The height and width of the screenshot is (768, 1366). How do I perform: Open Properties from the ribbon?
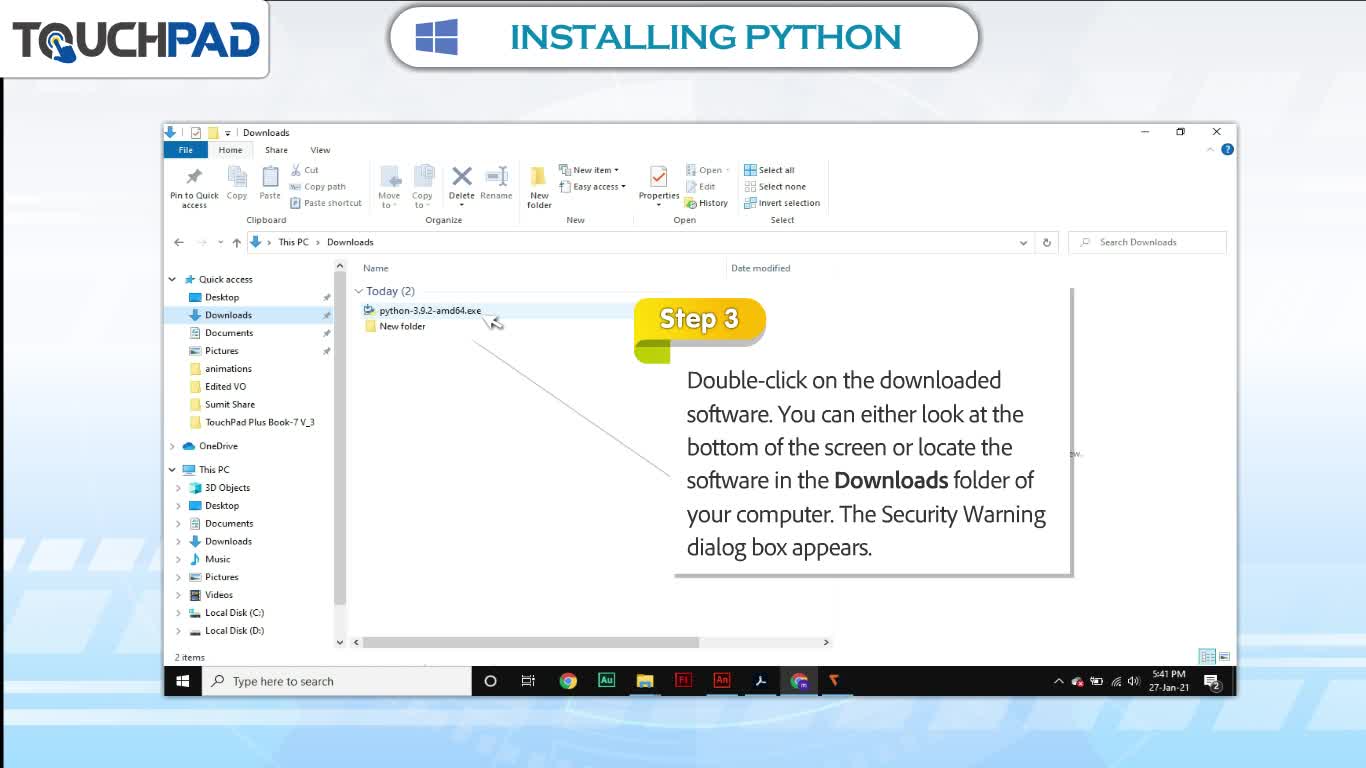tap(659, 184)
